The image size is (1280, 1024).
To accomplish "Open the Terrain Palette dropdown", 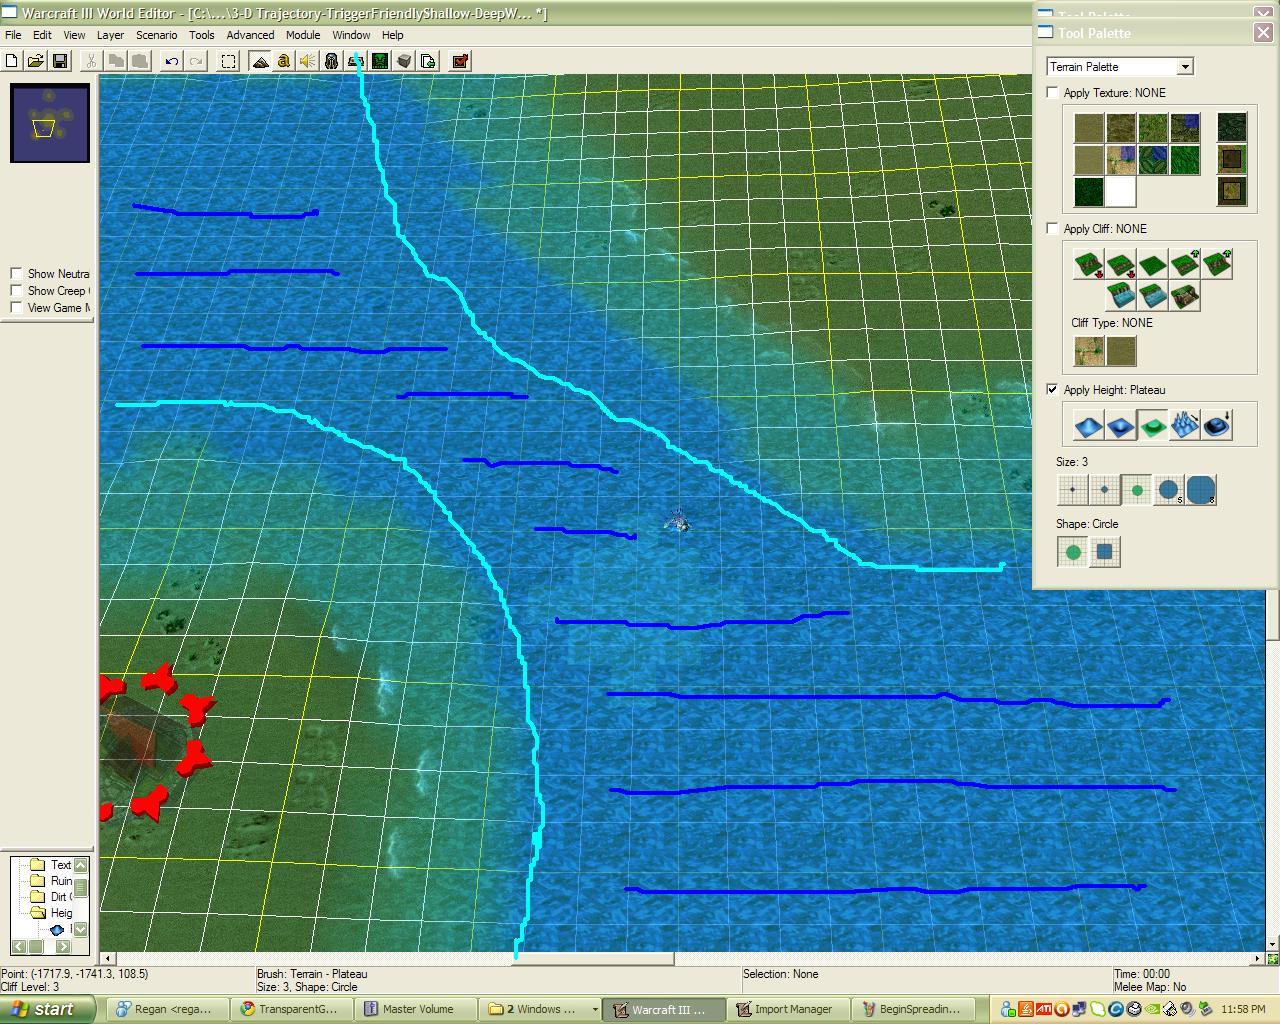I will pos(1185,67).
